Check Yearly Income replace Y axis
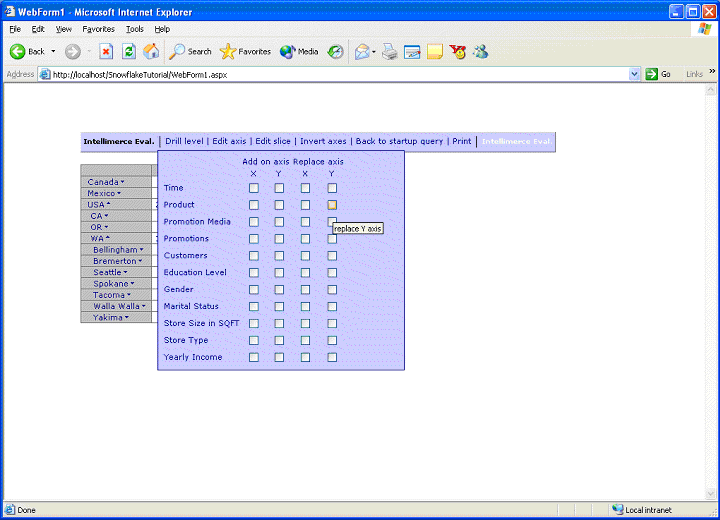The width and height of the screenshot is (720, 520). (x=332, y=357)
